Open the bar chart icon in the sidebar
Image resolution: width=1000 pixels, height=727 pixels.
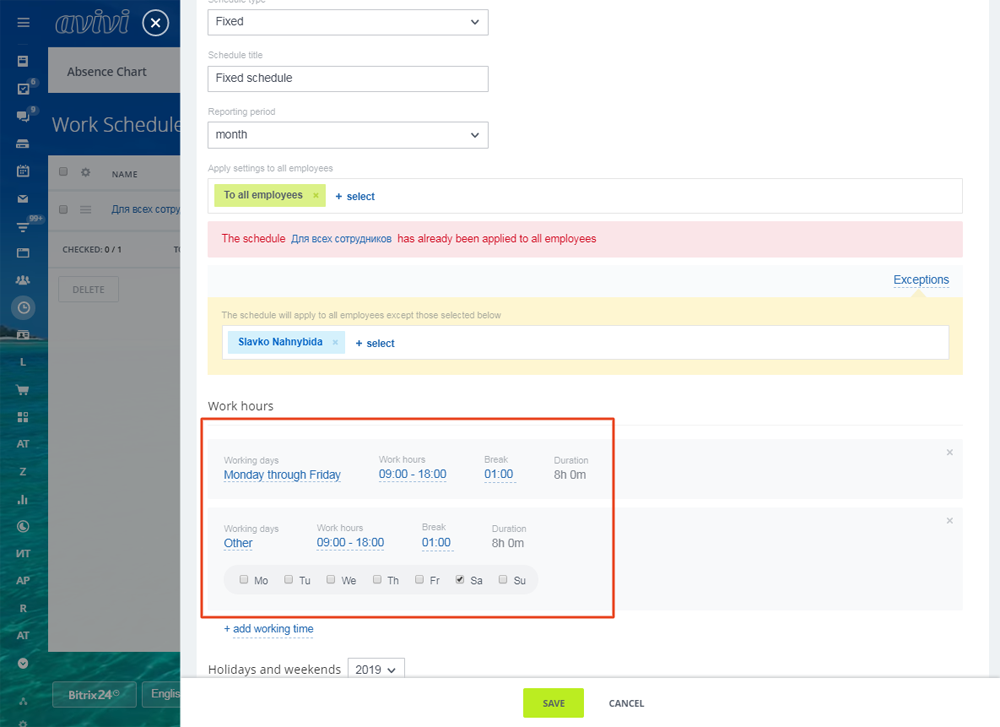[23, 499]
